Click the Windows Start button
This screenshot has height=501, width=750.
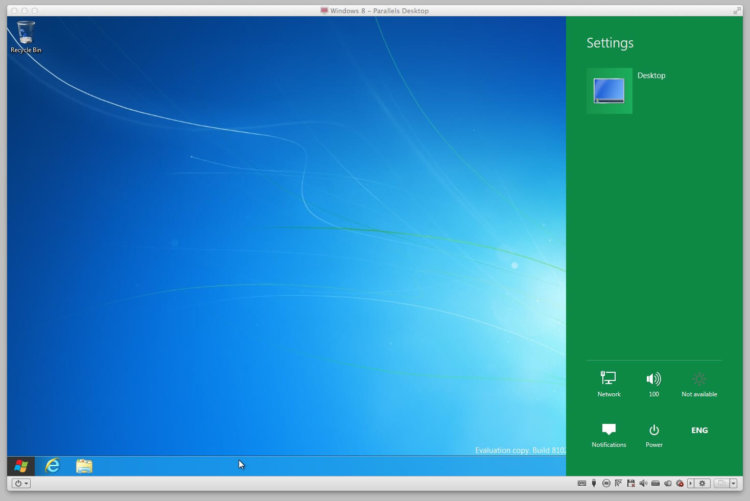click(x=21, y=466)
